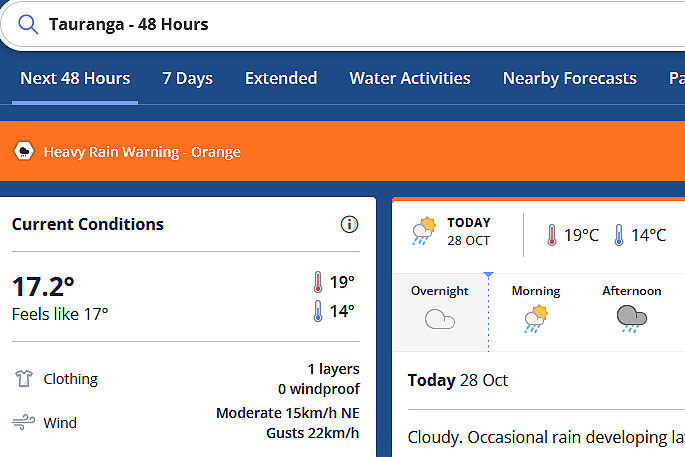Open the Current Conditions info icon
The width and height of the screenshot is (685, 457).
coord(349,224)
